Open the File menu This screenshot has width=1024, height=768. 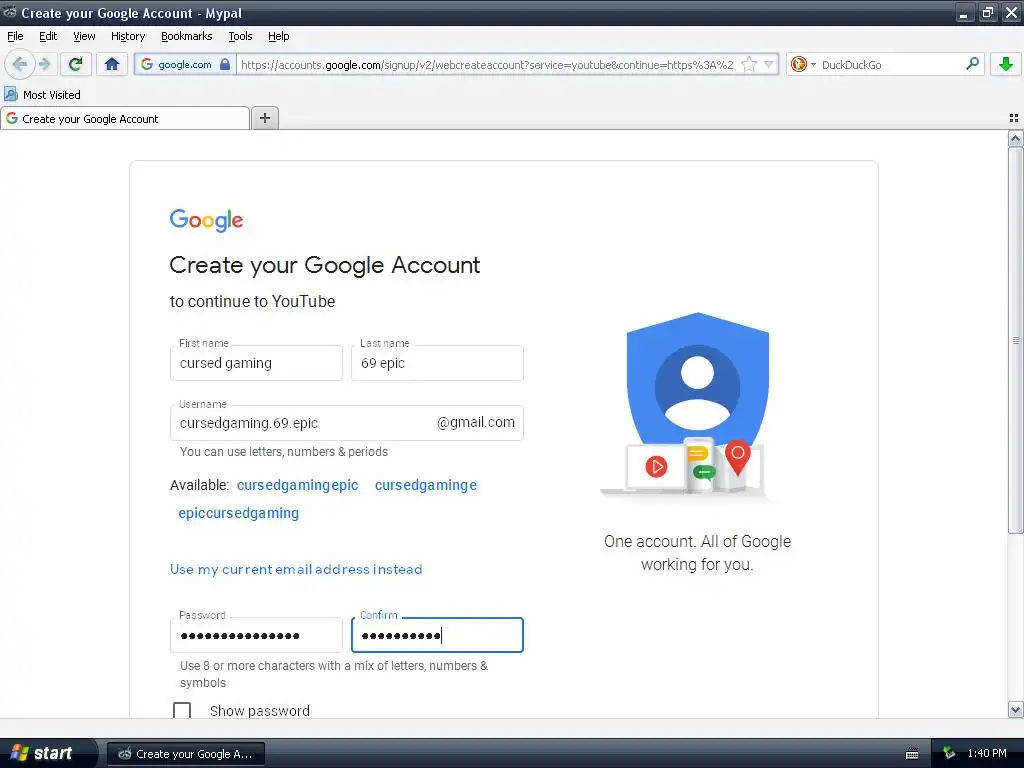click(x=15, y=36)
